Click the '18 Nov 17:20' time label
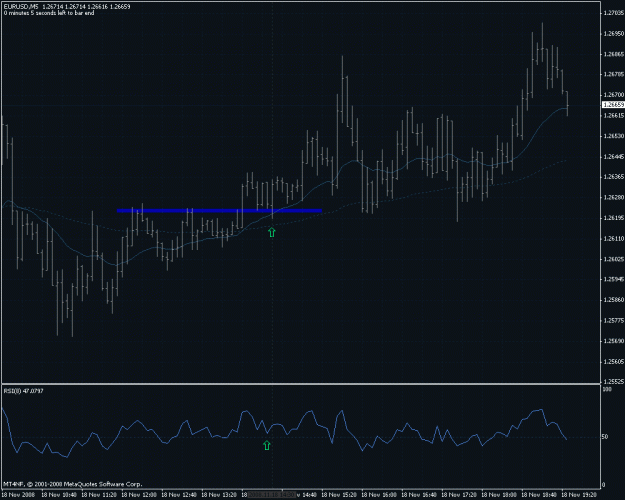Image resolution: width=625 pixels, height=500 pixels. pyautogui.click(x=460, y=495)
